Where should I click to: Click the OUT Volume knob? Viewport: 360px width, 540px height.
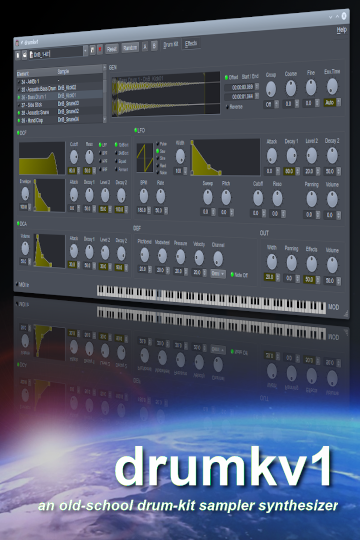[332, 265]
